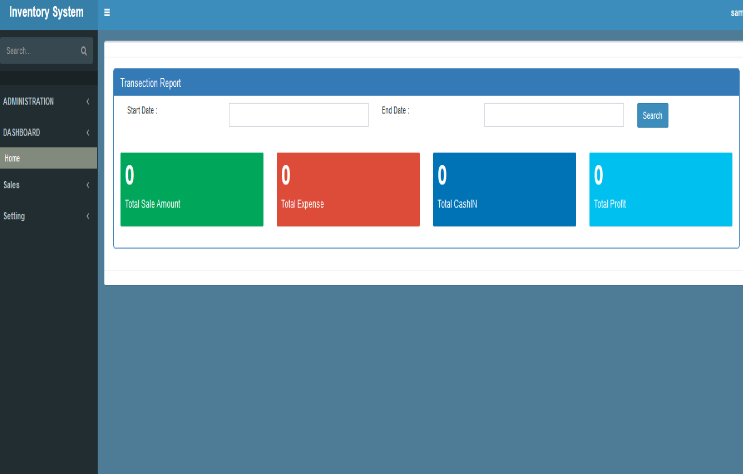Collapse the chevron next to DASHBOARD

(88, 133)
